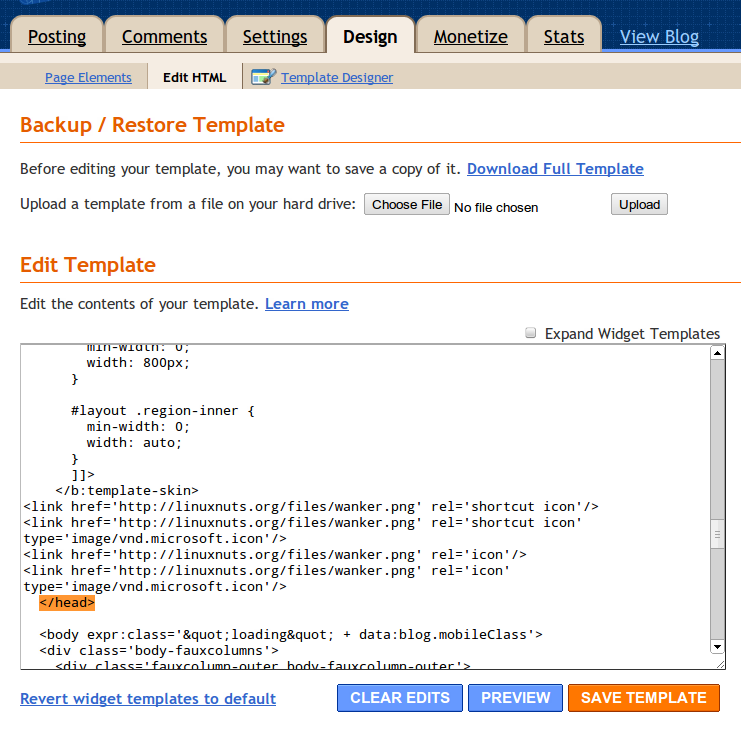Click the '</b:template-skin>' line

pyautogui.click(x=127, y=491)
